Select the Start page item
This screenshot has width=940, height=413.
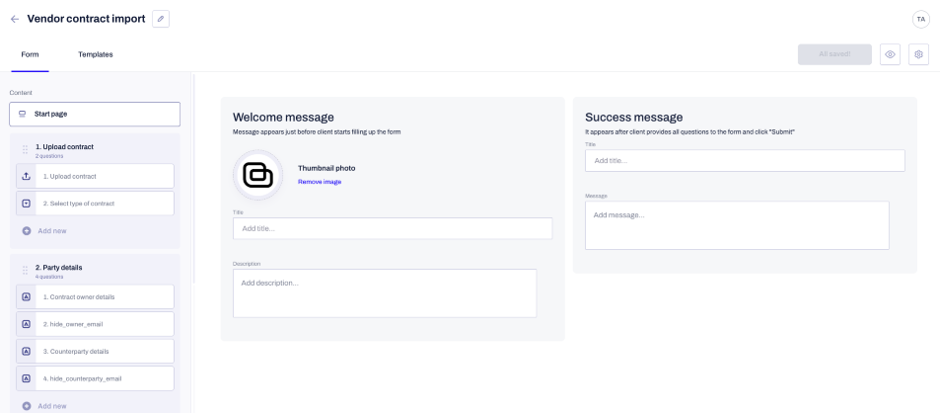pyautogui.click(x=95, y=114)
